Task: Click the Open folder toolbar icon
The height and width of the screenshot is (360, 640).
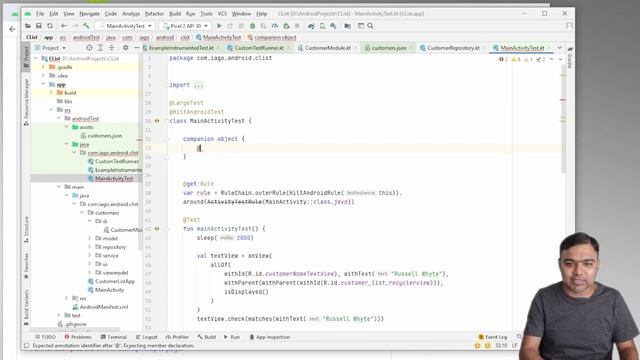Action: (x=28, y=26)
